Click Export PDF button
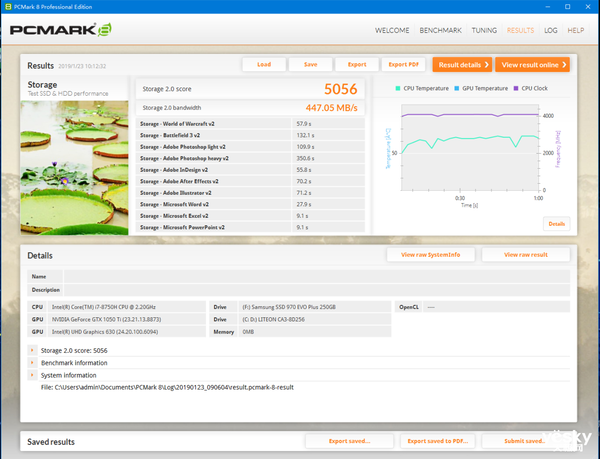 (403, 65)
